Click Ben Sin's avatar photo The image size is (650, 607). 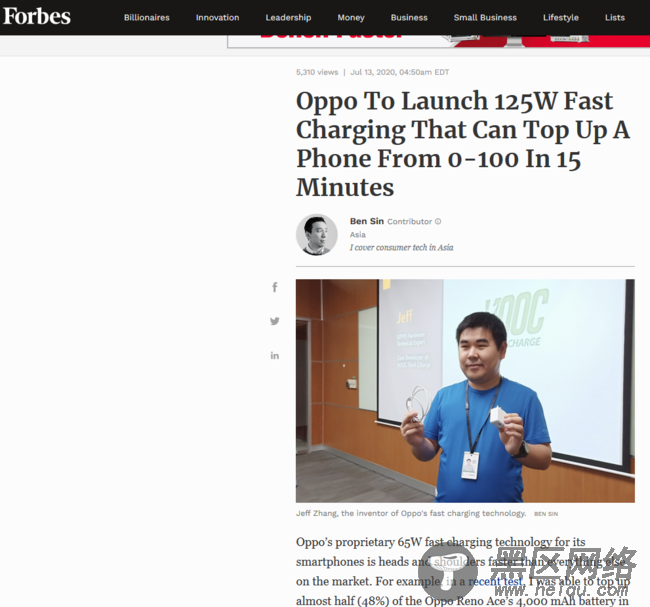[317, 235]
